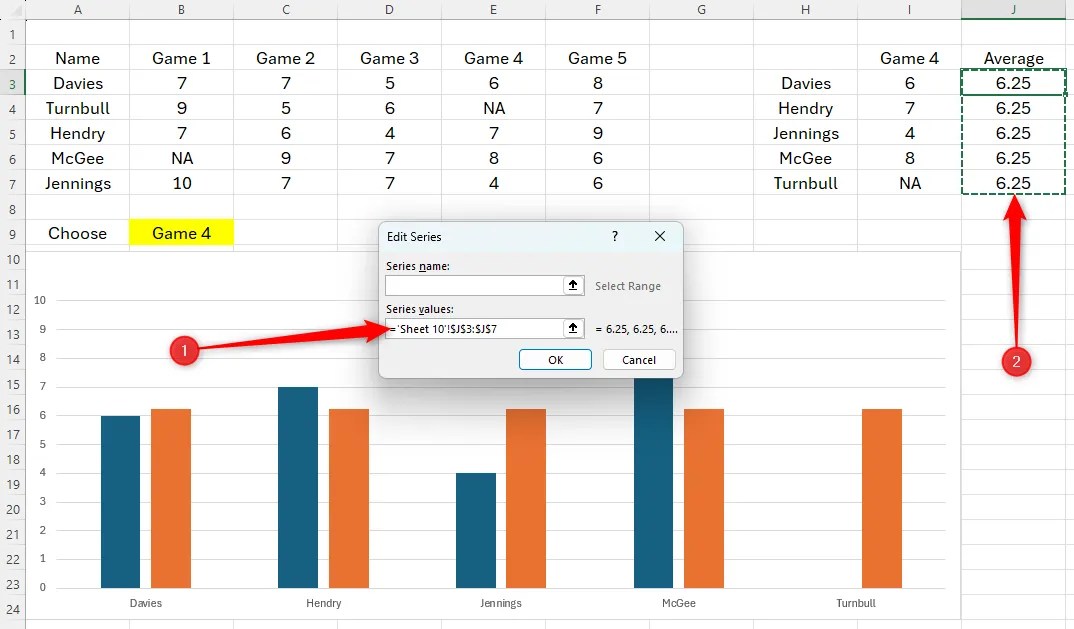Click column header J
The image size is (1074, 629).
coord(1013,9)
